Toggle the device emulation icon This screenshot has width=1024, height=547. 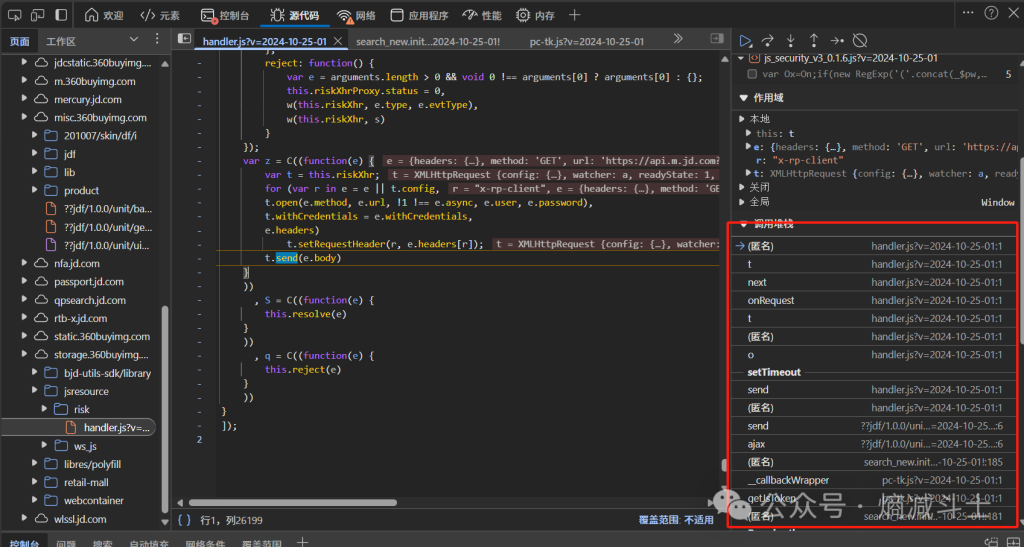pos(37,15)
